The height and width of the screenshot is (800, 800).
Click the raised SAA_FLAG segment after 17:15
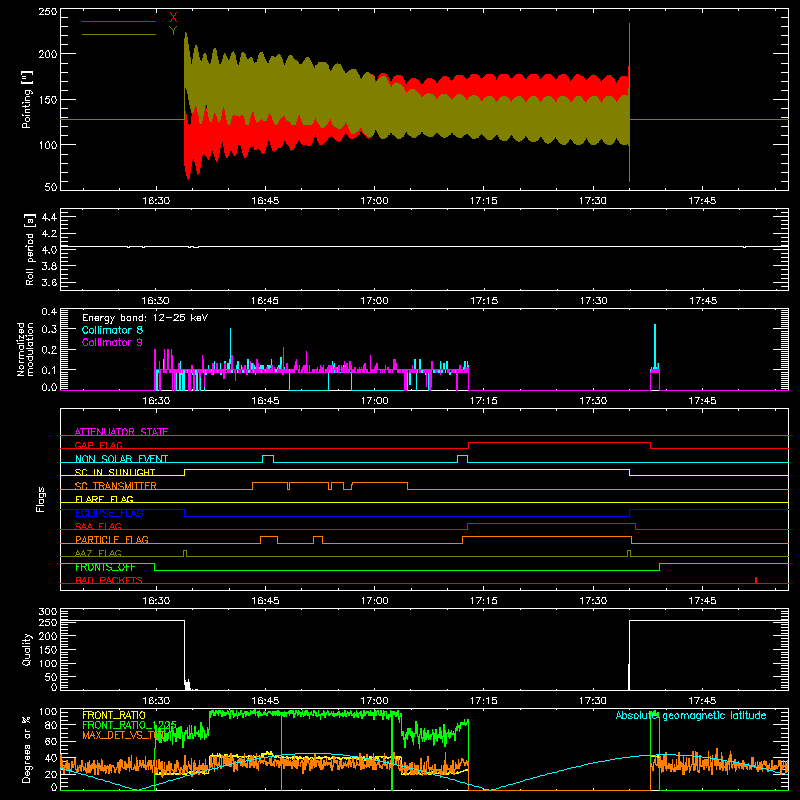(x=551, y=524)
